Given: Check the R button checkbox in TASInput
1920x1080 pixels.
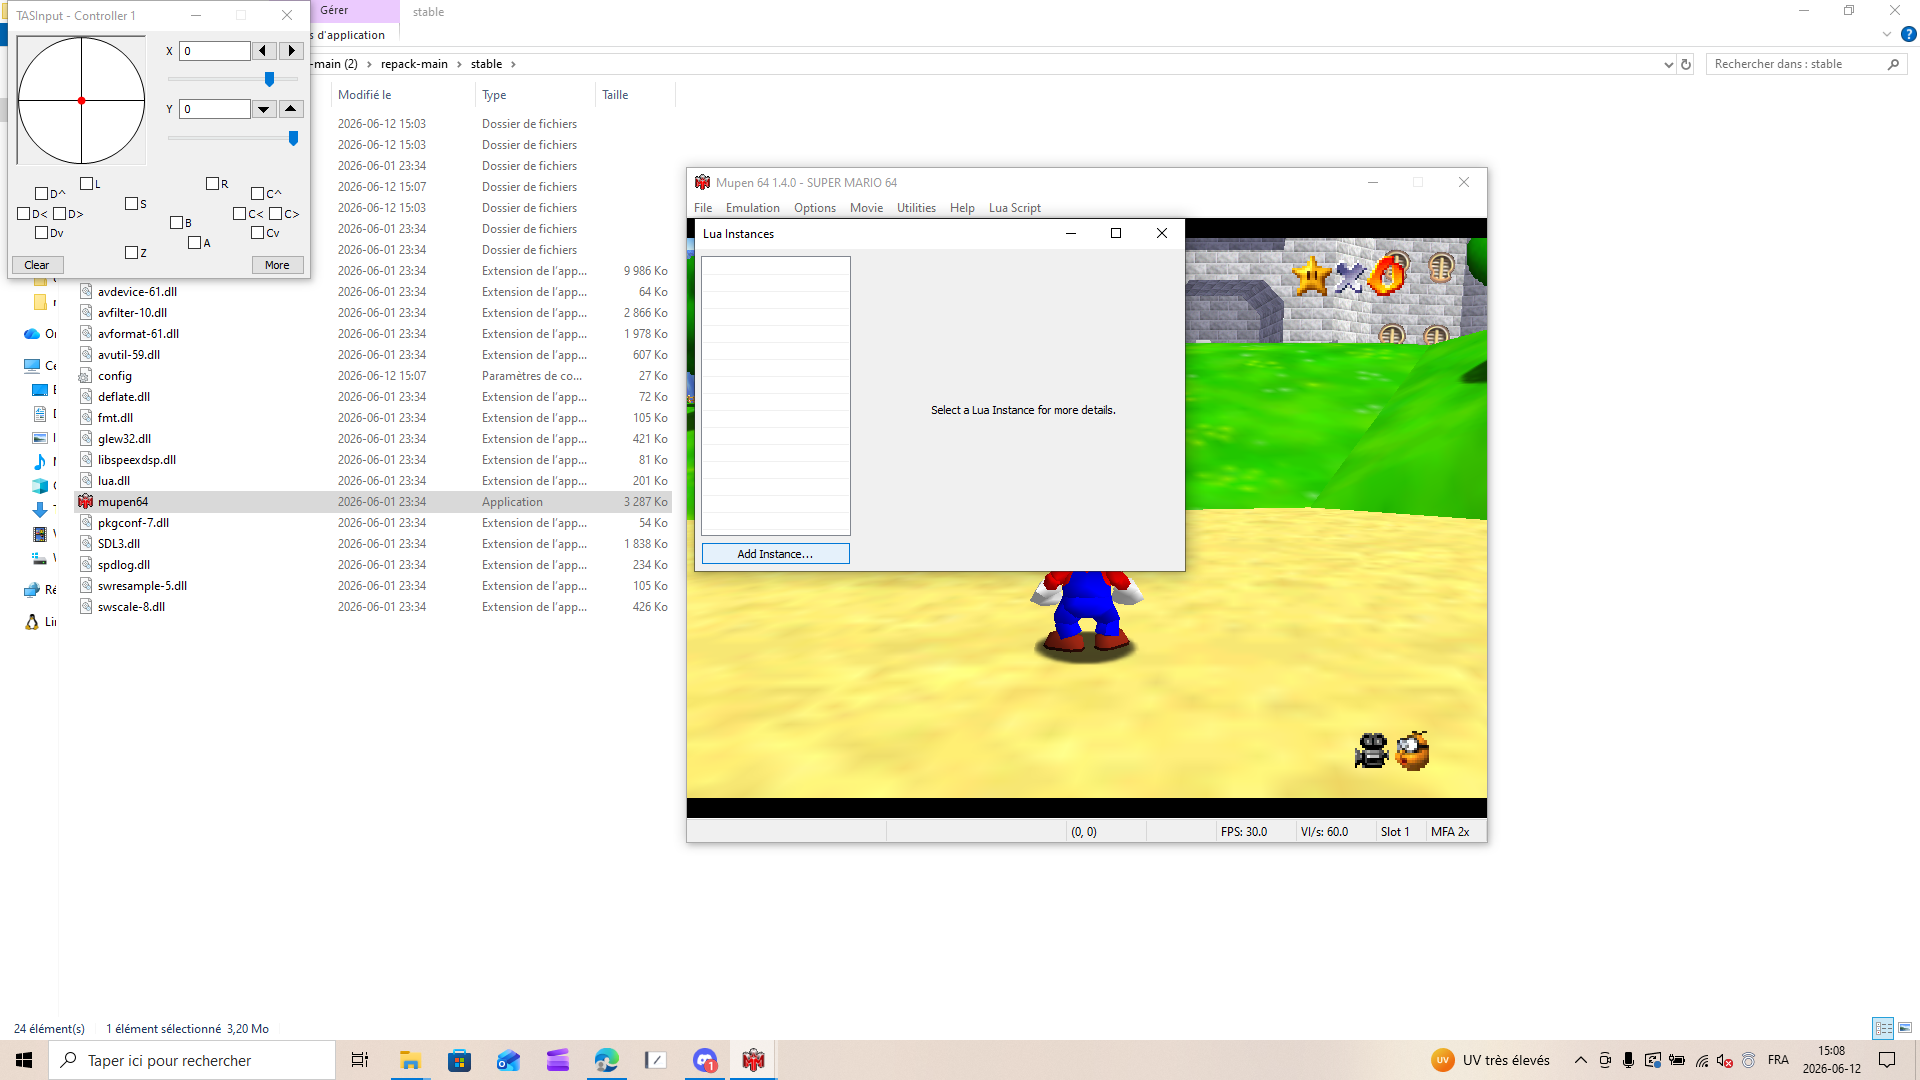Looking at the screenshot, I should point(212,184).
